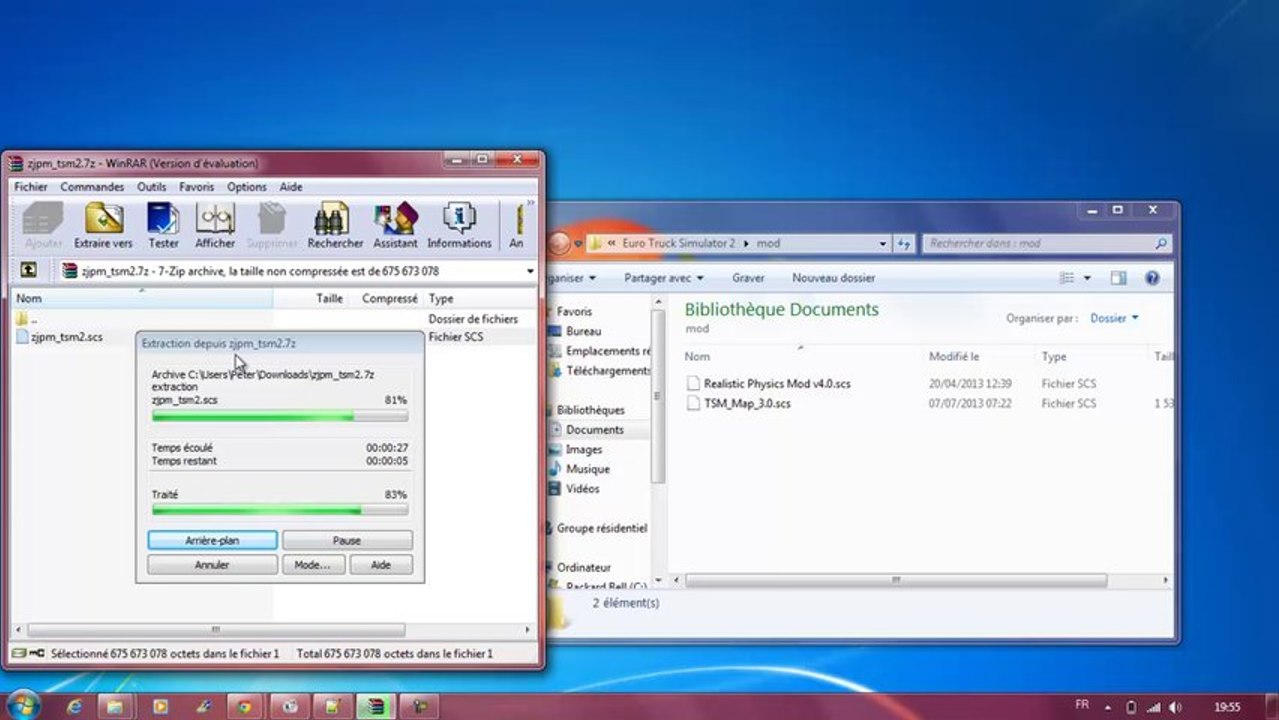
Task: Open Explorer help question mark icon
Action: [x=1152, y=278]
